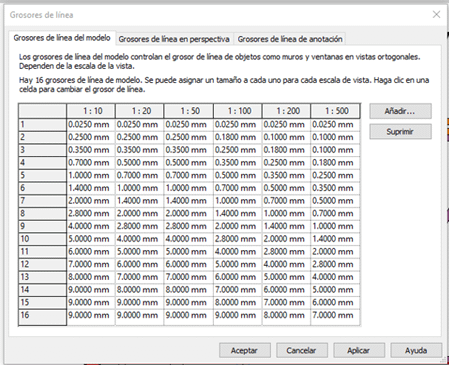Select row header 16
The width and height of the screenshot is (449, 365).
coord(42,317)
